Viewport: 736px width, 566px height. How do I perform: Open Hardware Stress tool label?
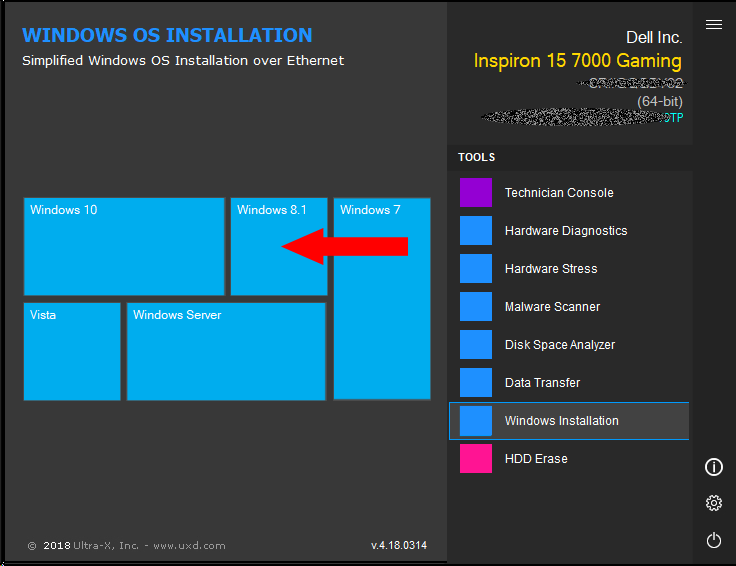[550, 269]
